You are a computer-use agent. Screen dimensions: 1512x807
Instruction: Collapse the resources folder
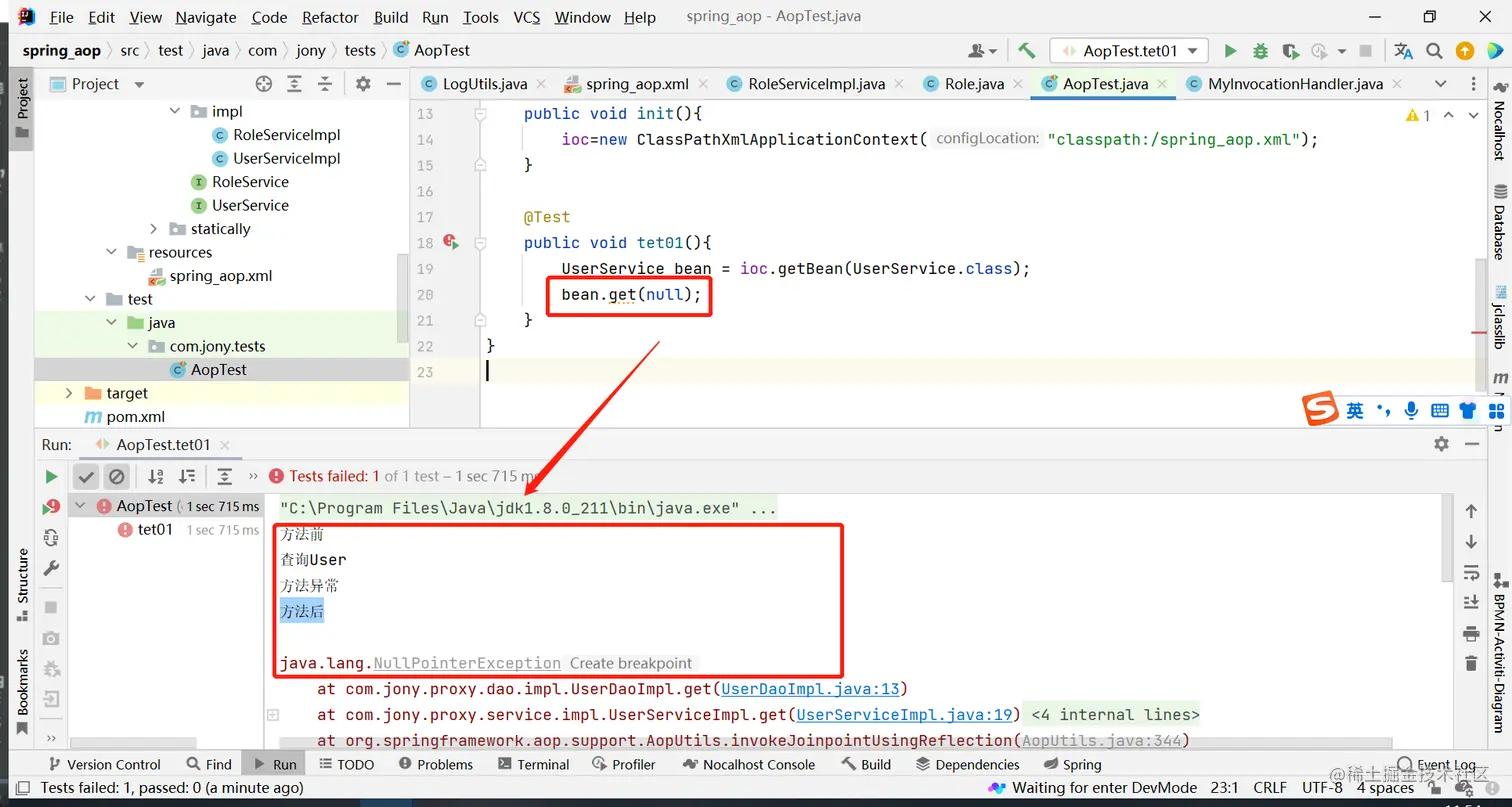[x=112, y=253]
